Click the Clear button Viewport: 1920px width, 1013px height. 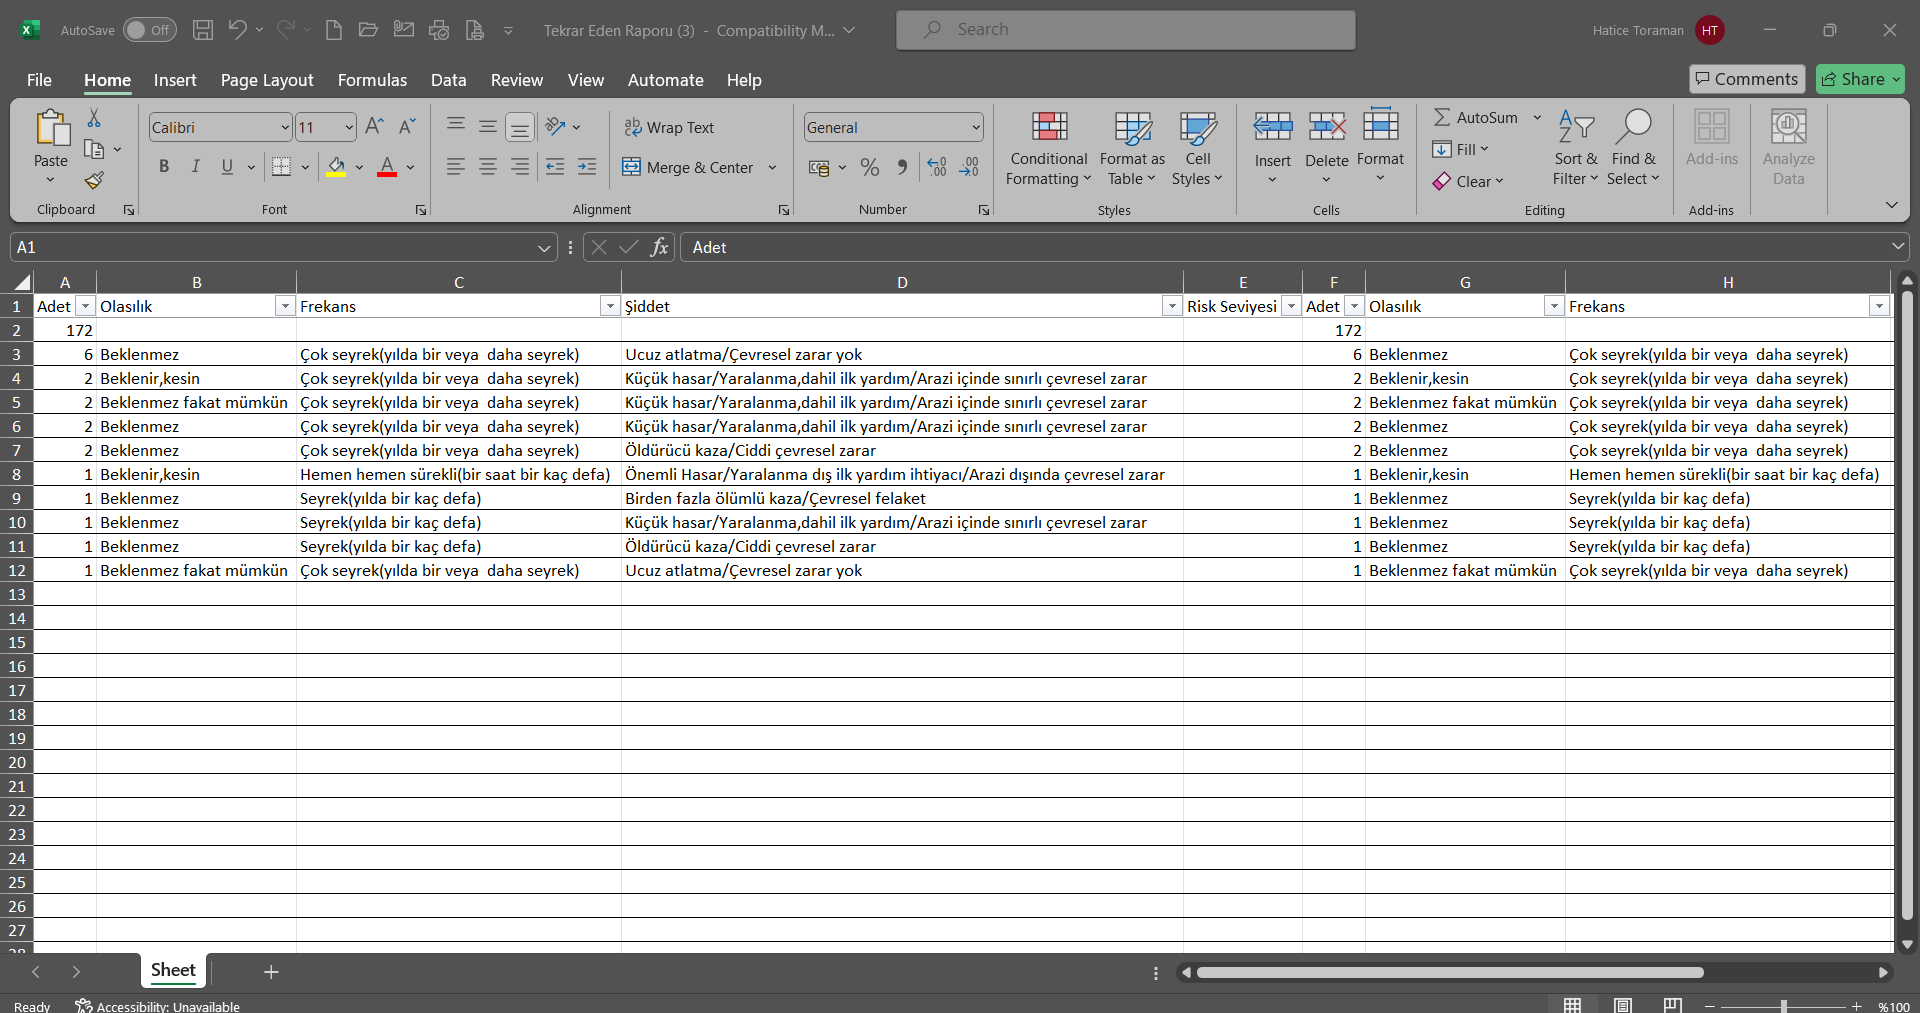(x=1468, y=181)
